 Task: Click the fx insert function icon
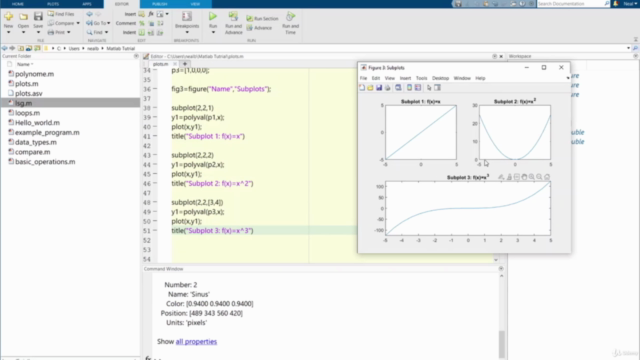[x=151, y=14]
